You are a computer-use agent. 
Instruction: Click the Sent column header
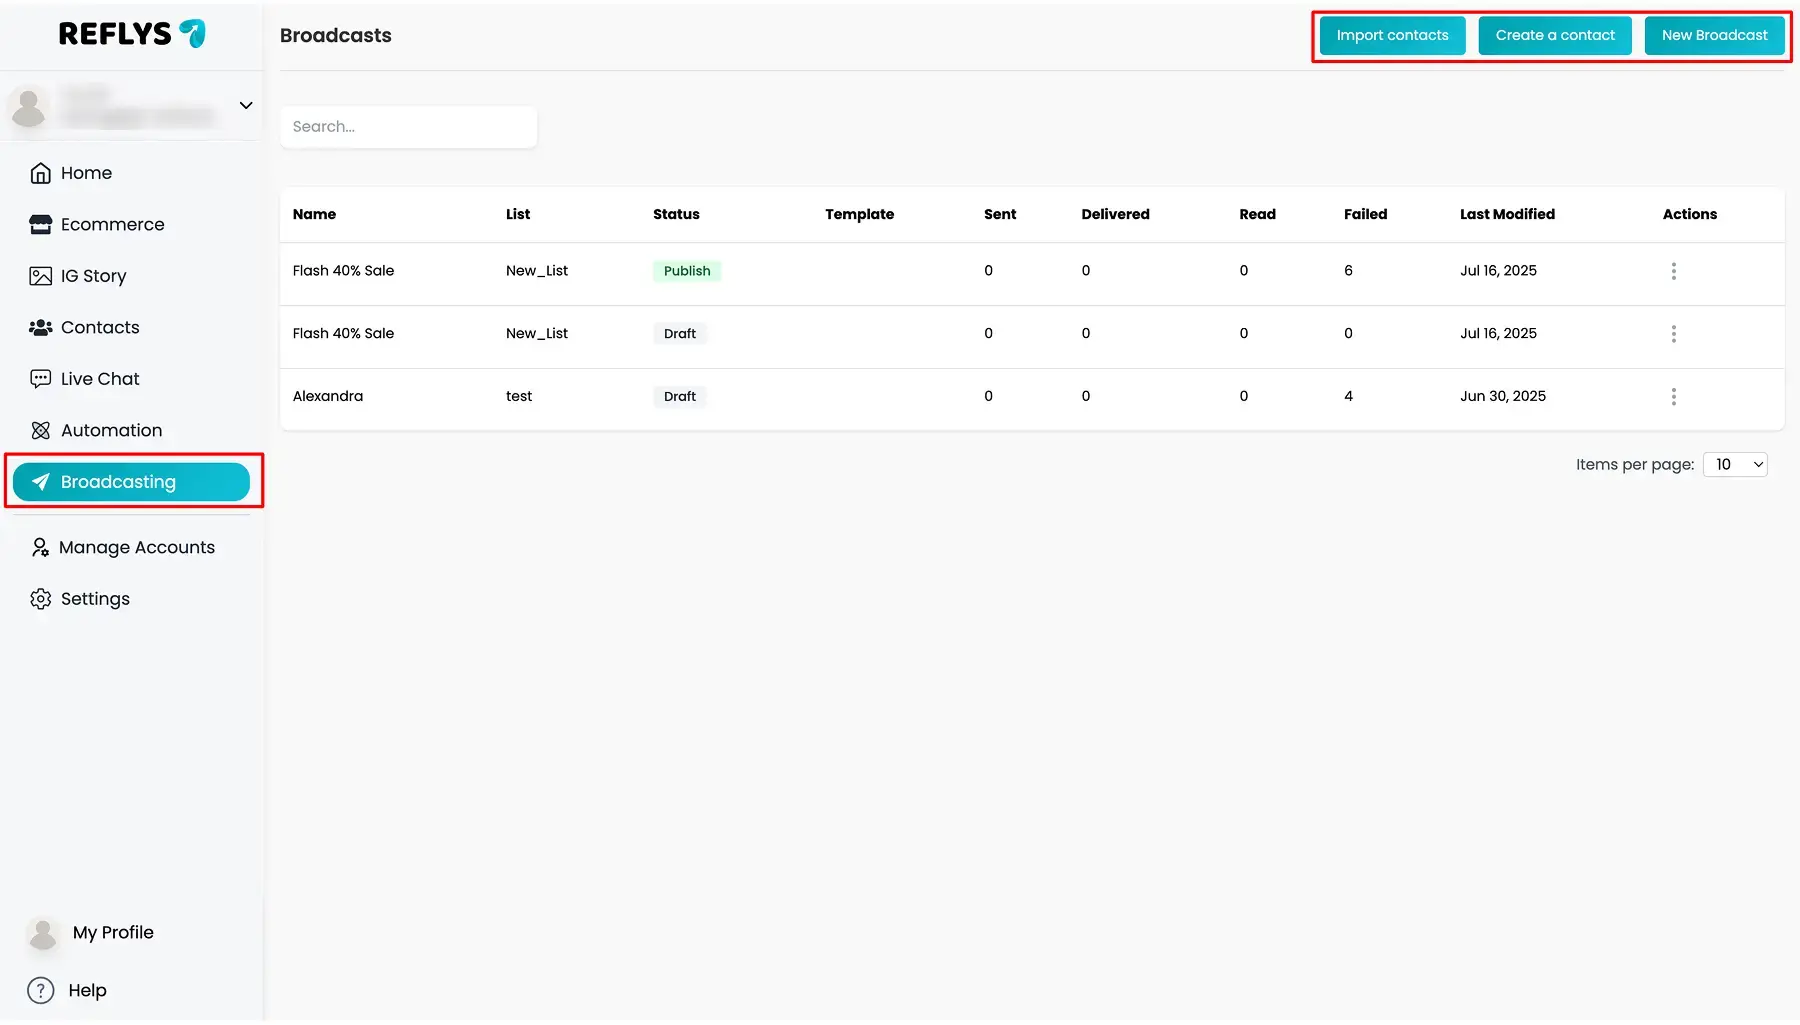click(1000, 214)
